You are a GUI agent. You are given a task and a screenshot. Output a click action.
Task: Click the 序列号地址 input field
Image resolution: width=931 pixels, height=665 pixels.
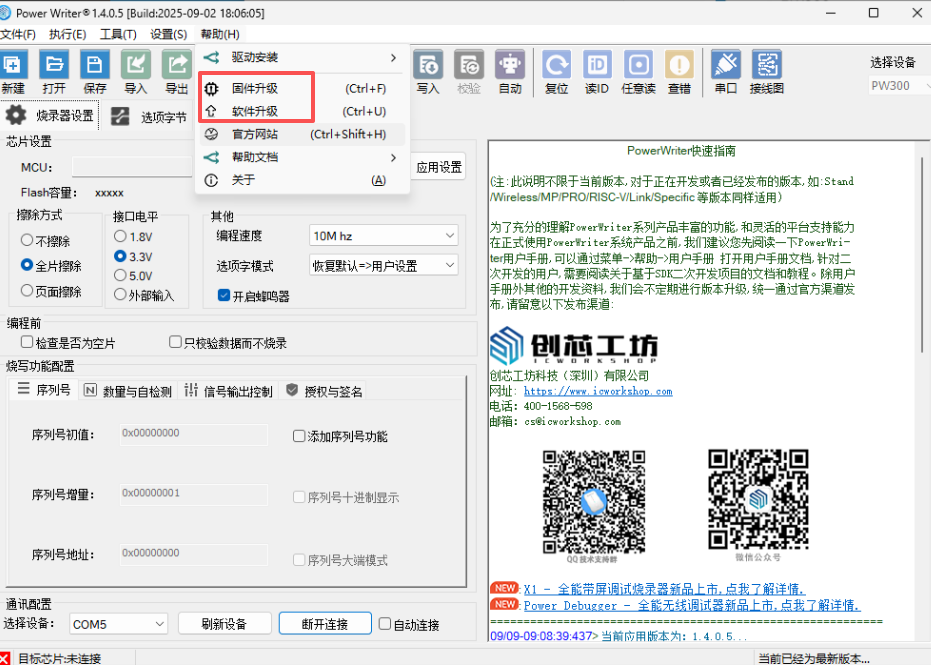194,554
